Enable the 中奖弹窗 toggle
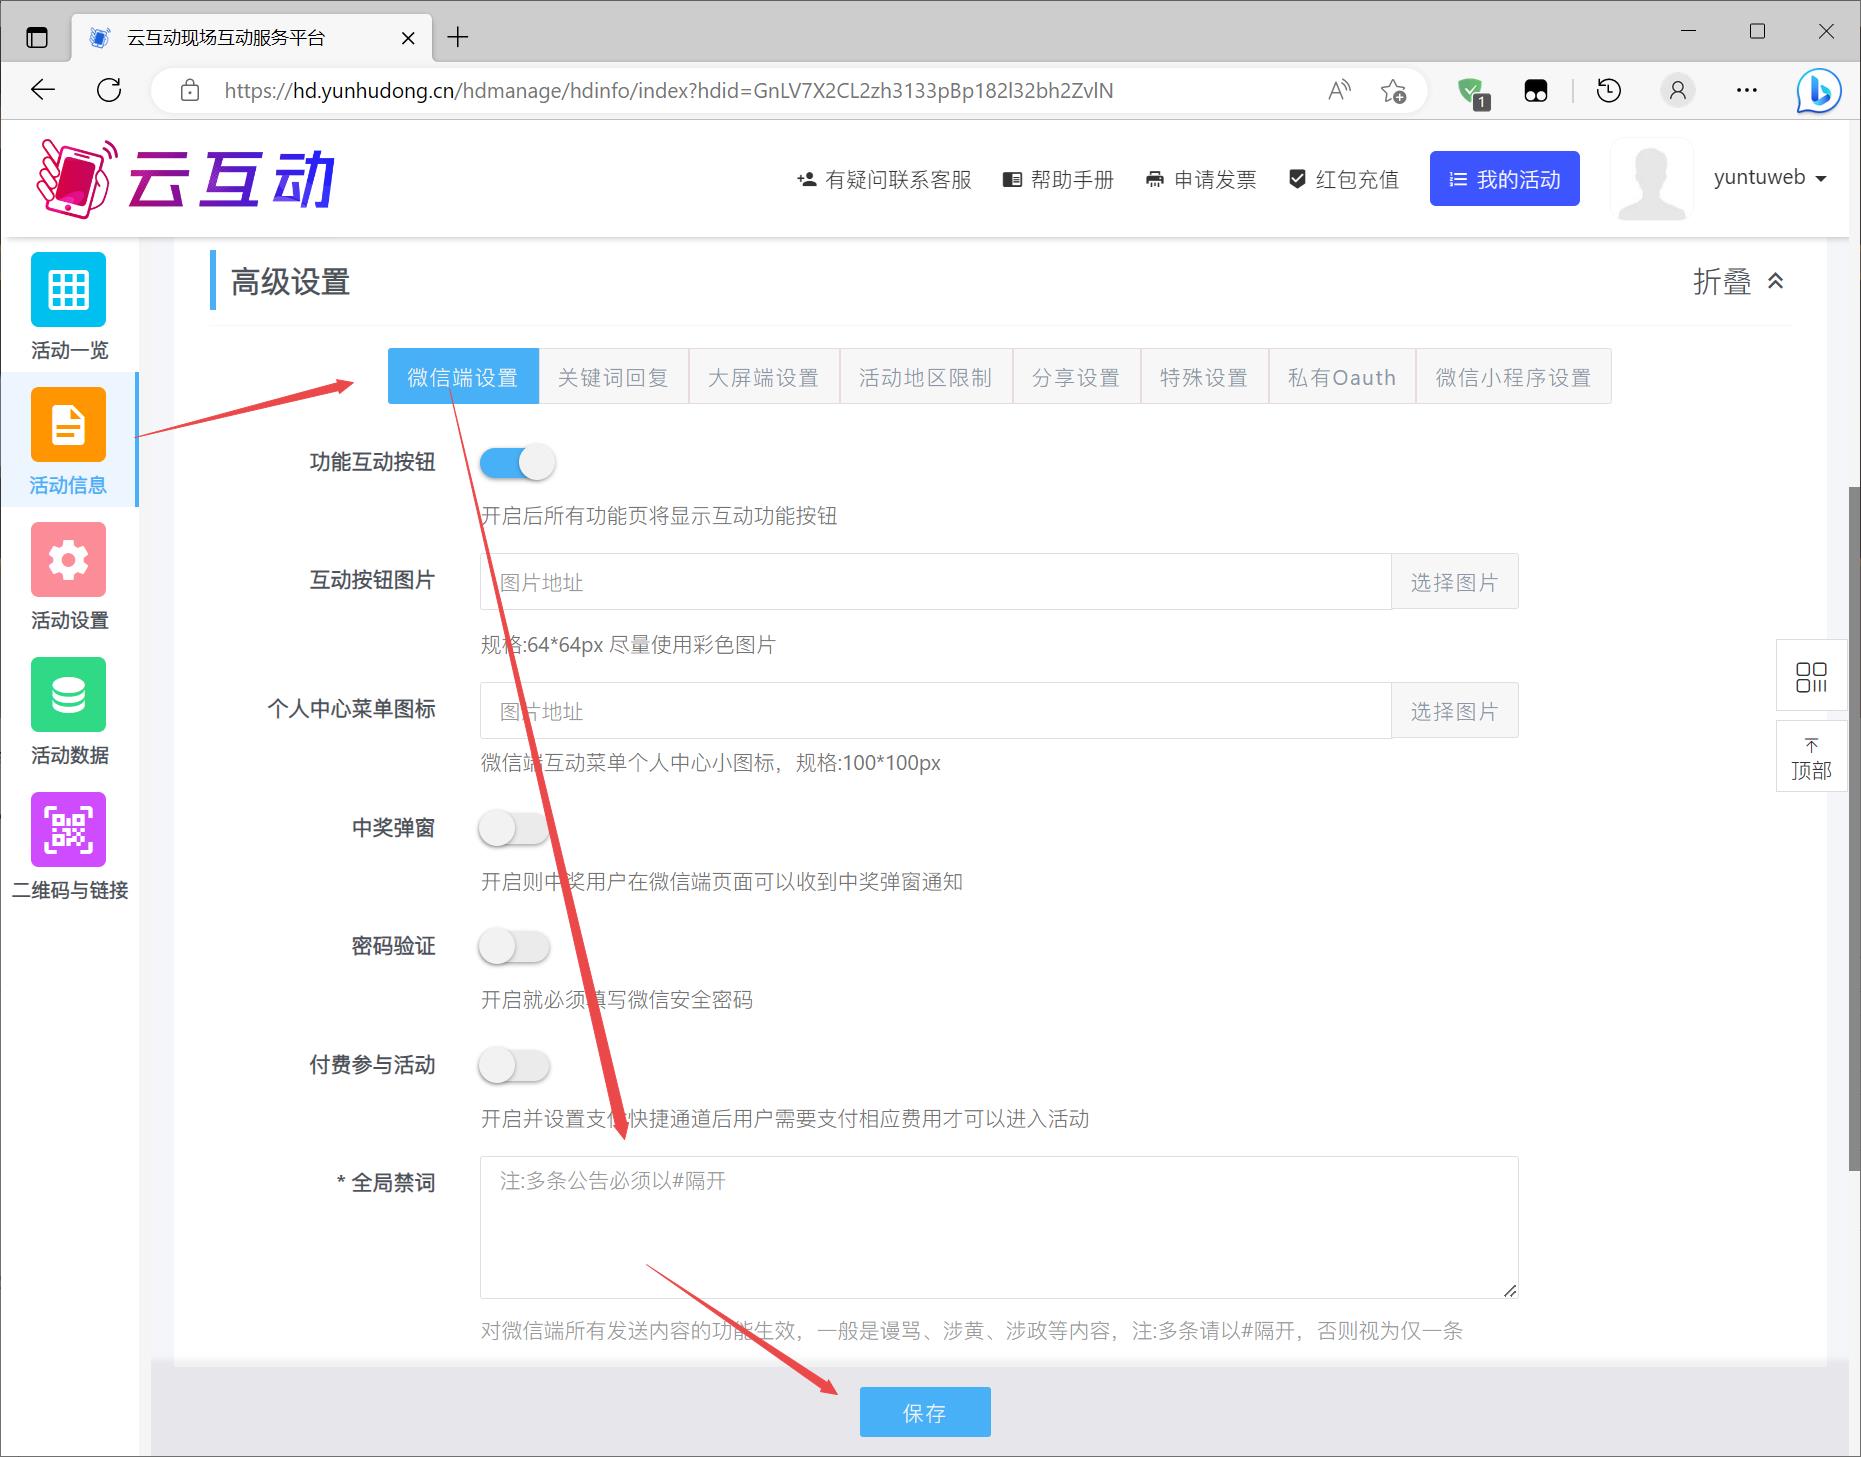 click(514, 829)
